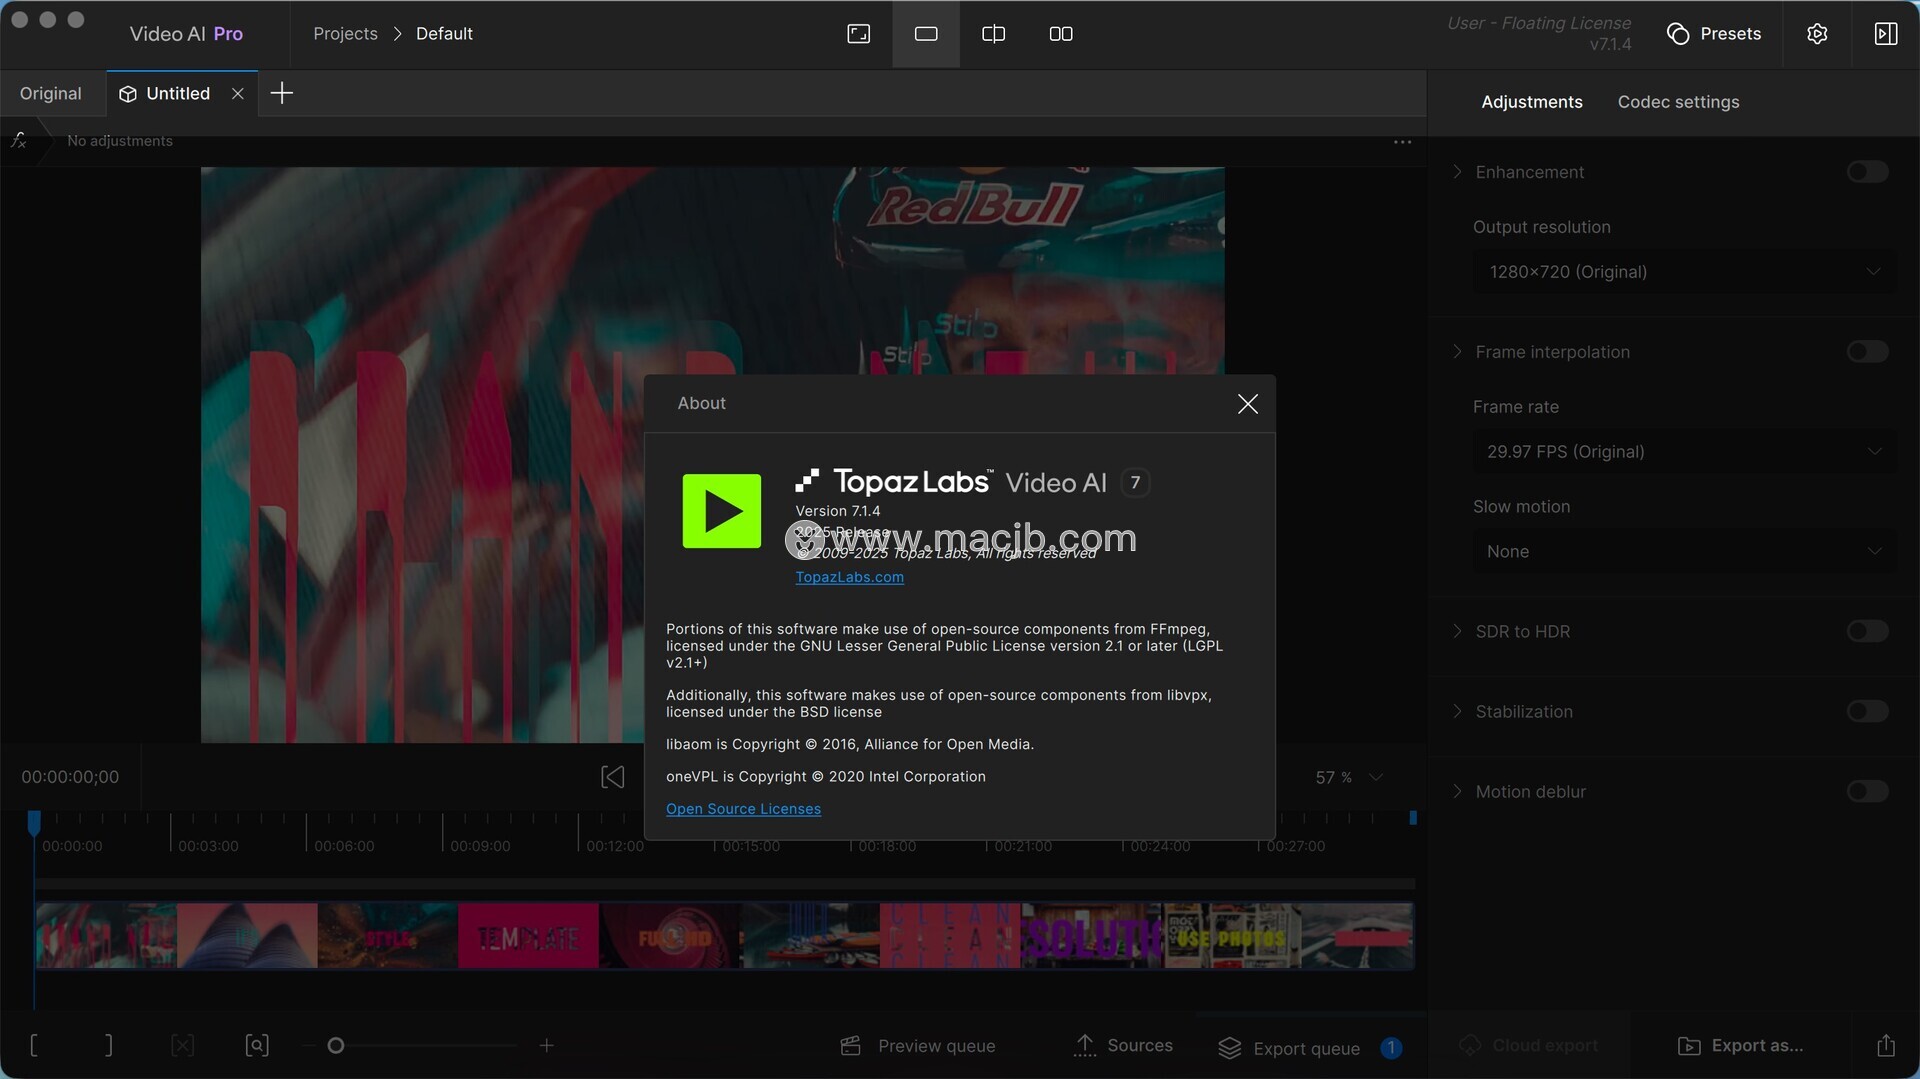Open the settings gear
The height and width of the screenshot is (1079, 1920).
click(x=1817, y=34)
